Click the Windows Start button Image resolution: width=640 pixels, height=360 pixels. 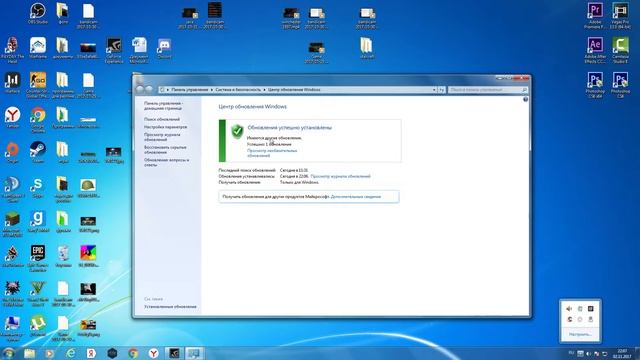pyautogui.click(x=8, y=353)
